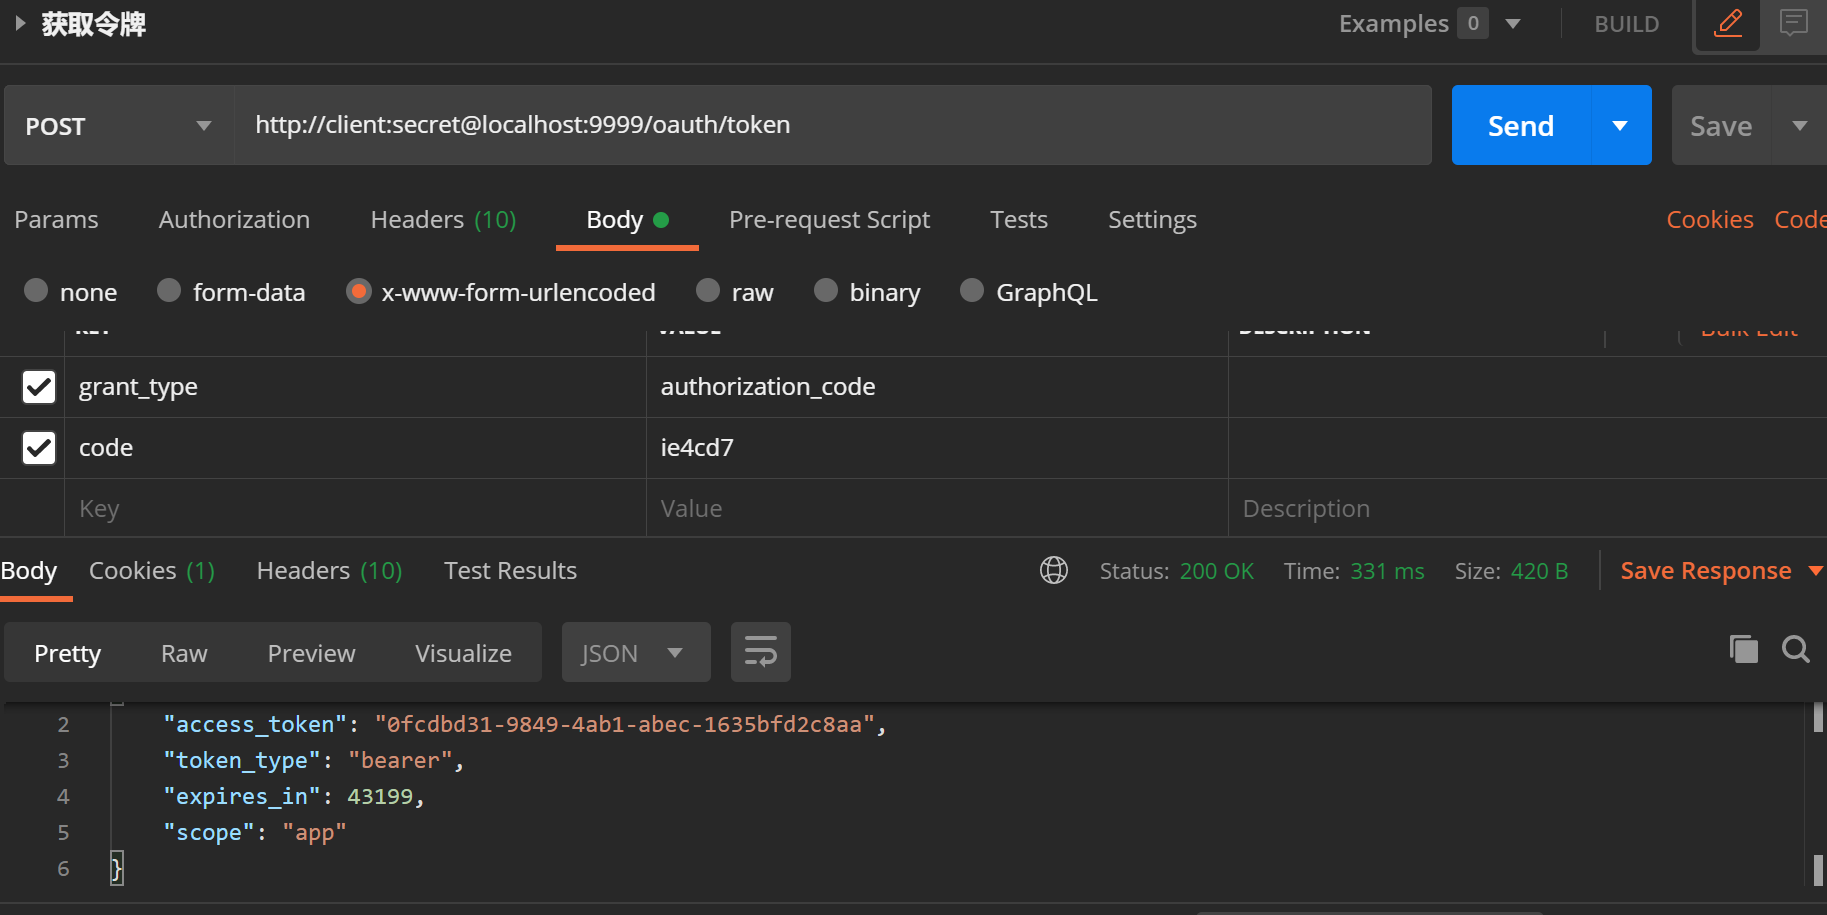Expand the 获取令牌 request title arrow
1827x915 pixels.
point(20,23)
